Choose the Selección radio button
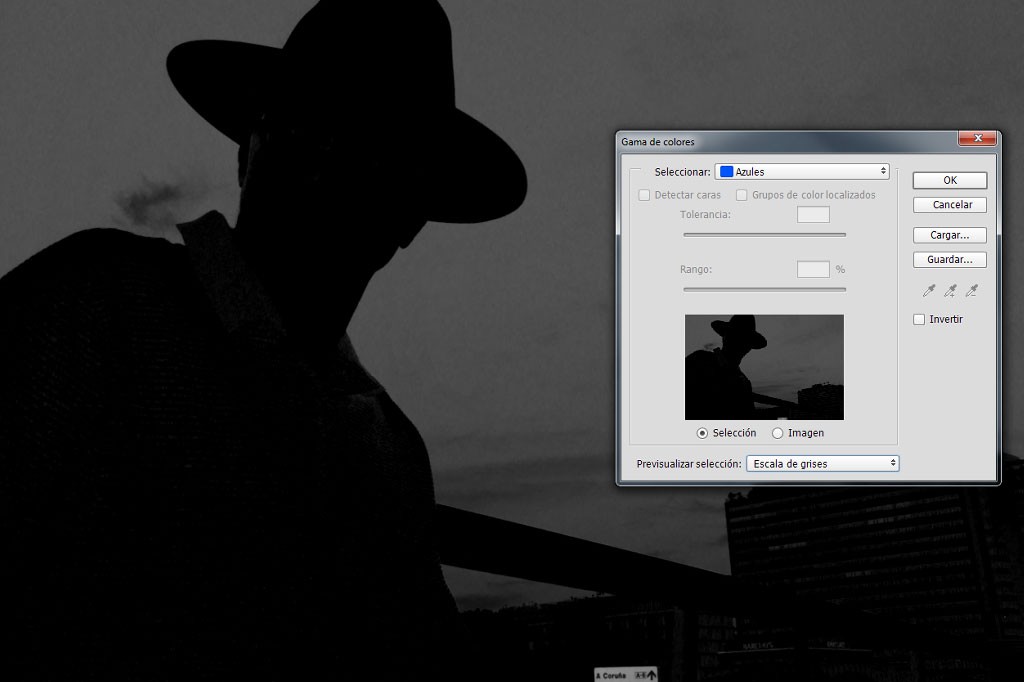1024x682 pixels. pyautogui.click(x=702, y=433)
